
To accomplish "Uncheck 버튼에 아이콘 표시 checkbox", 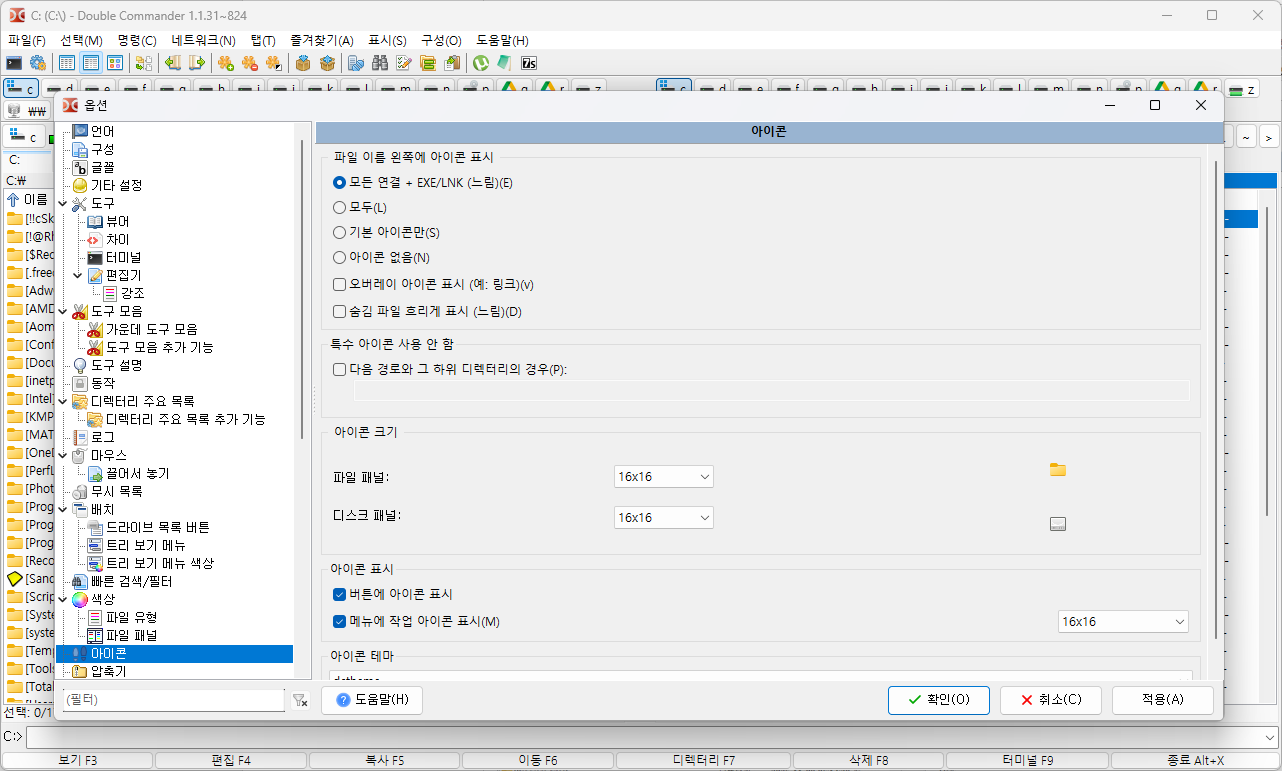I will pyautogui.click(x=339, y=595).
